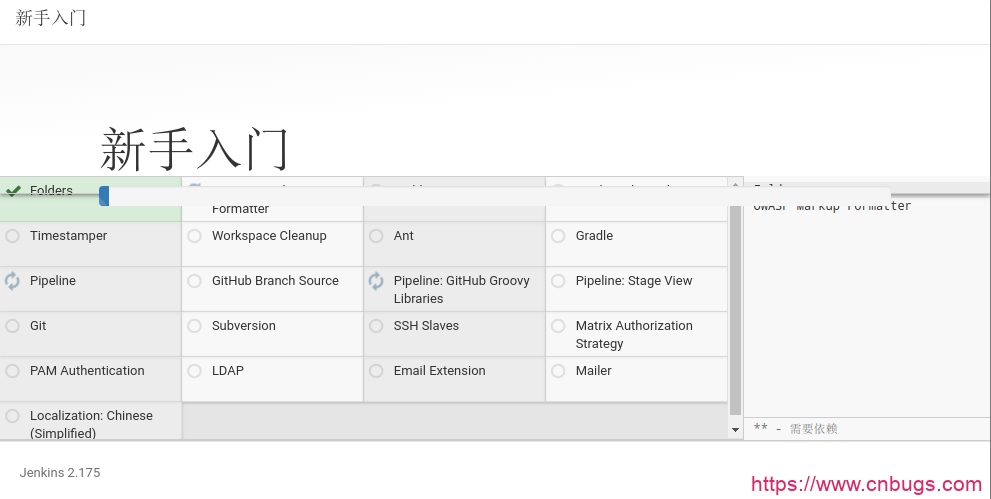Open the www.cnbugs.com link
Screen dimensions: 991x499
click(866, 485)
